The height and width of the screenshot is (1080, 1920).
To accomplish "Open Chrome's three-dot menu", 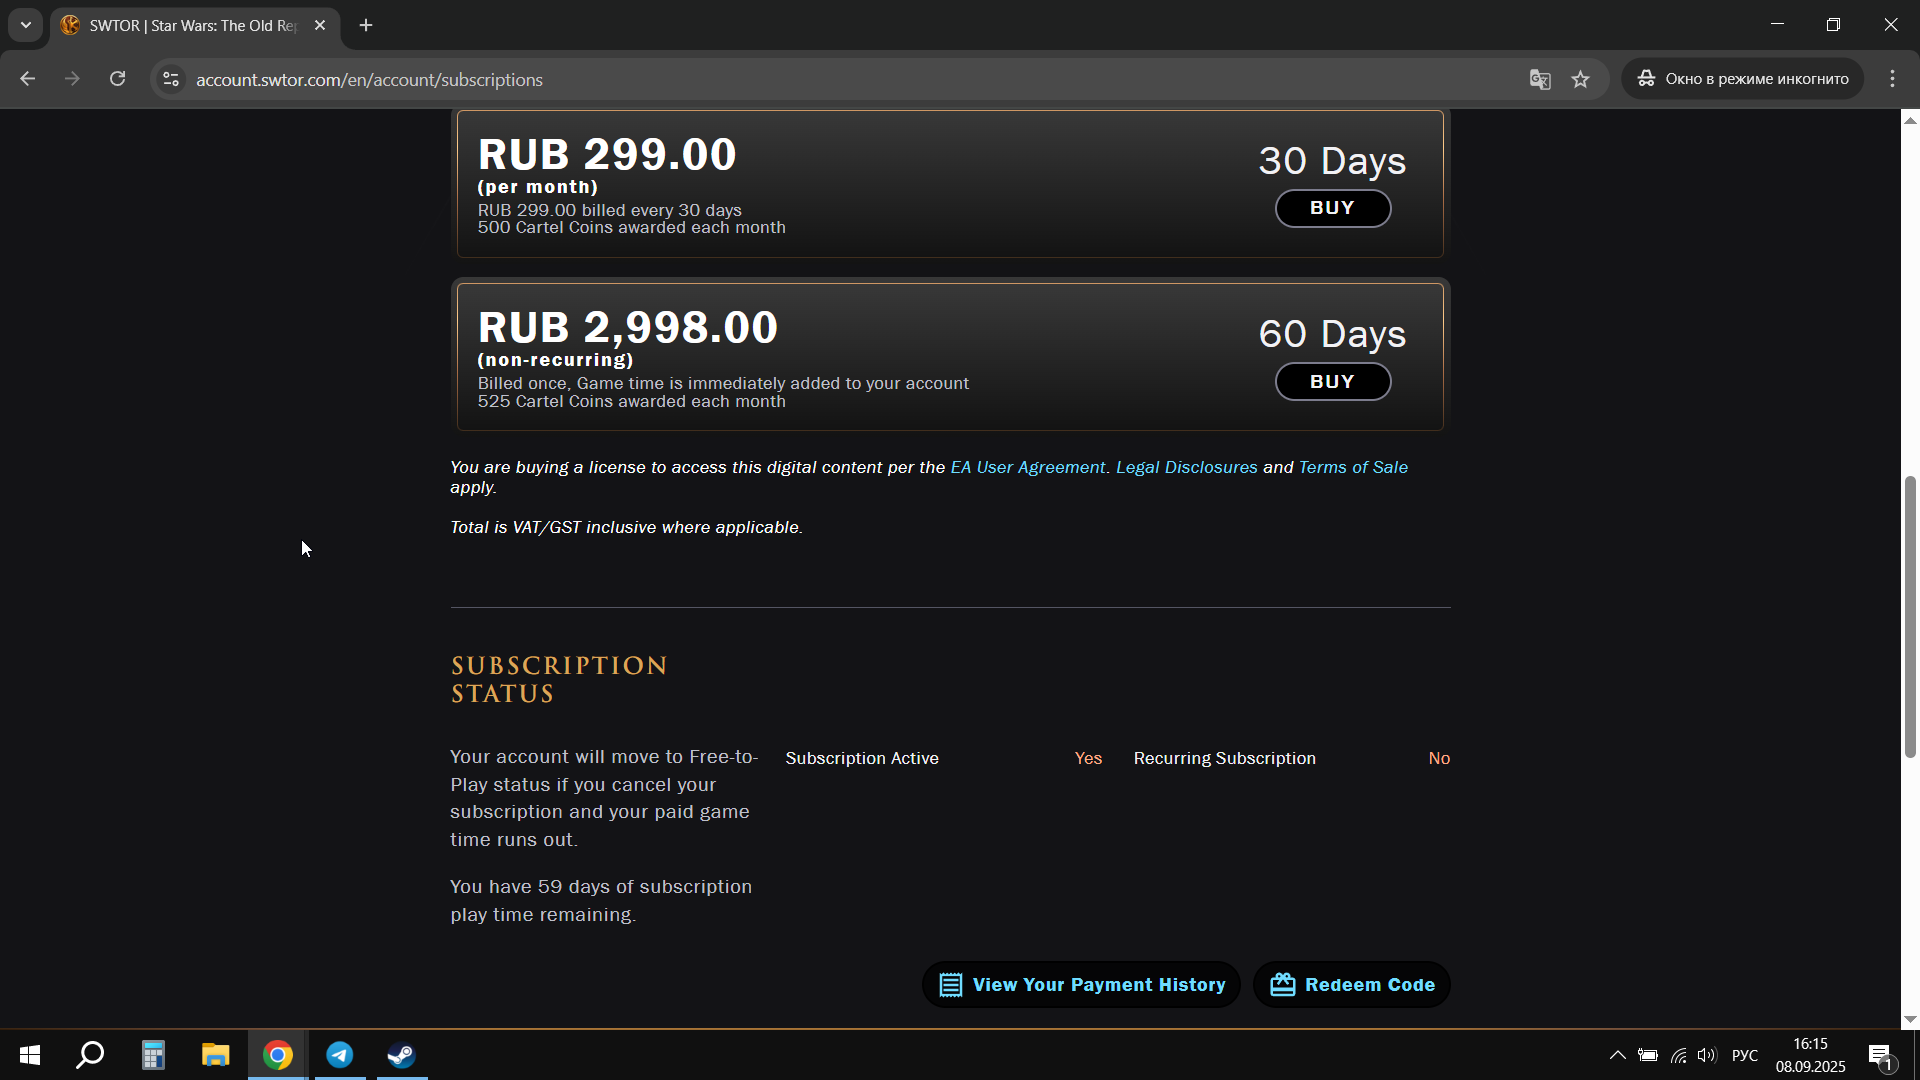I will (x=1892, y=79).
